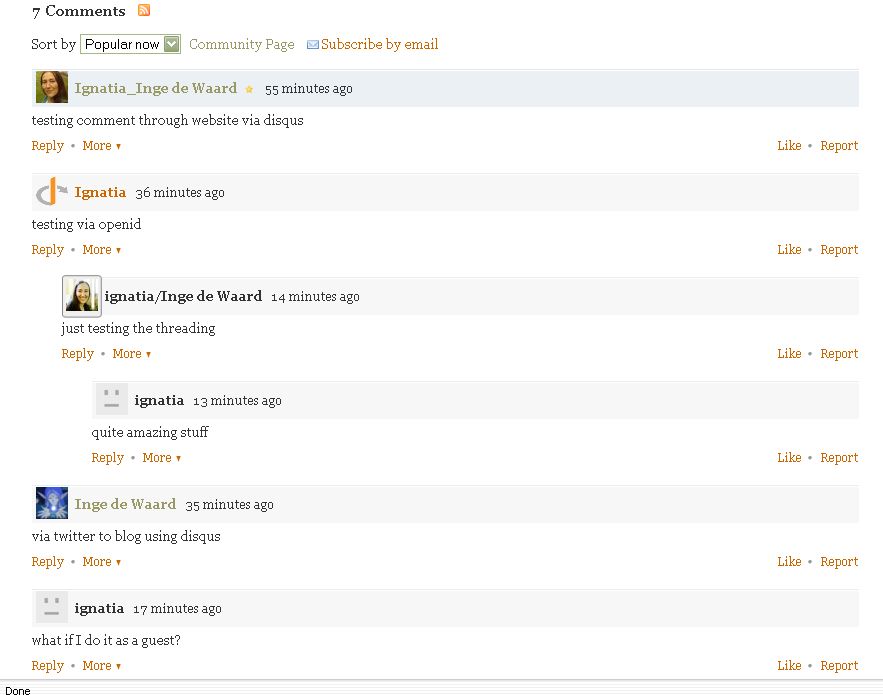Click the envelope icon beside Subscribe by email

coord(312,45)
